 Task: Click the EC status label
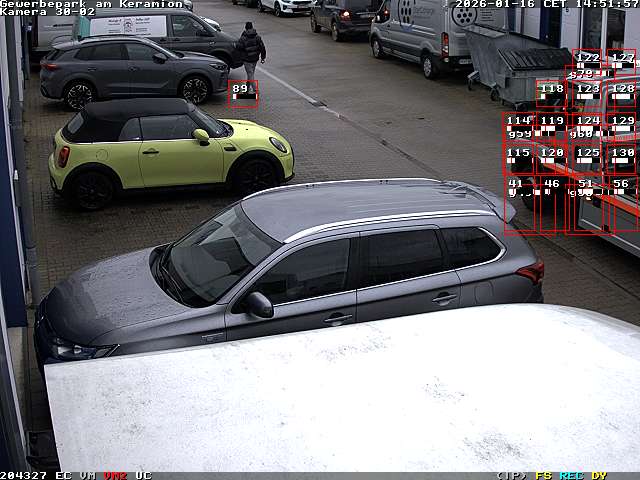coord(63,475)
